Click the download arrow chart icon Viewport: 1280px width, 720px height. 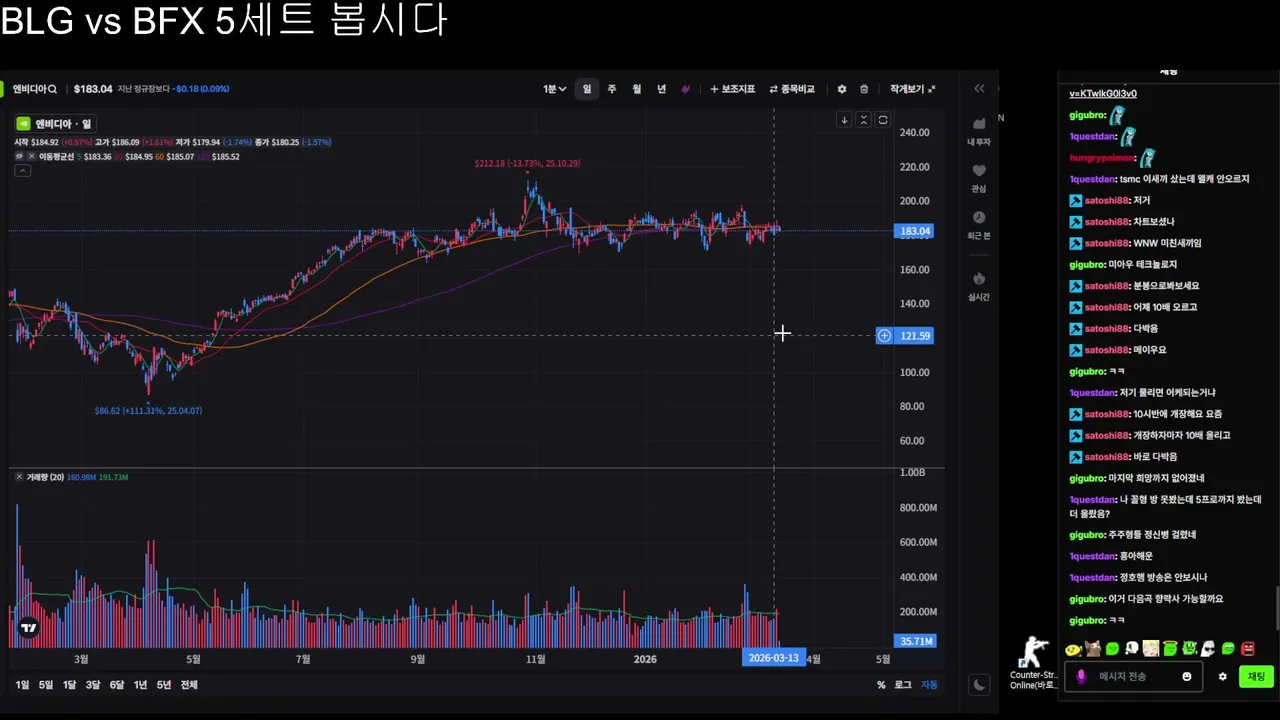click(x=844, y=120)
